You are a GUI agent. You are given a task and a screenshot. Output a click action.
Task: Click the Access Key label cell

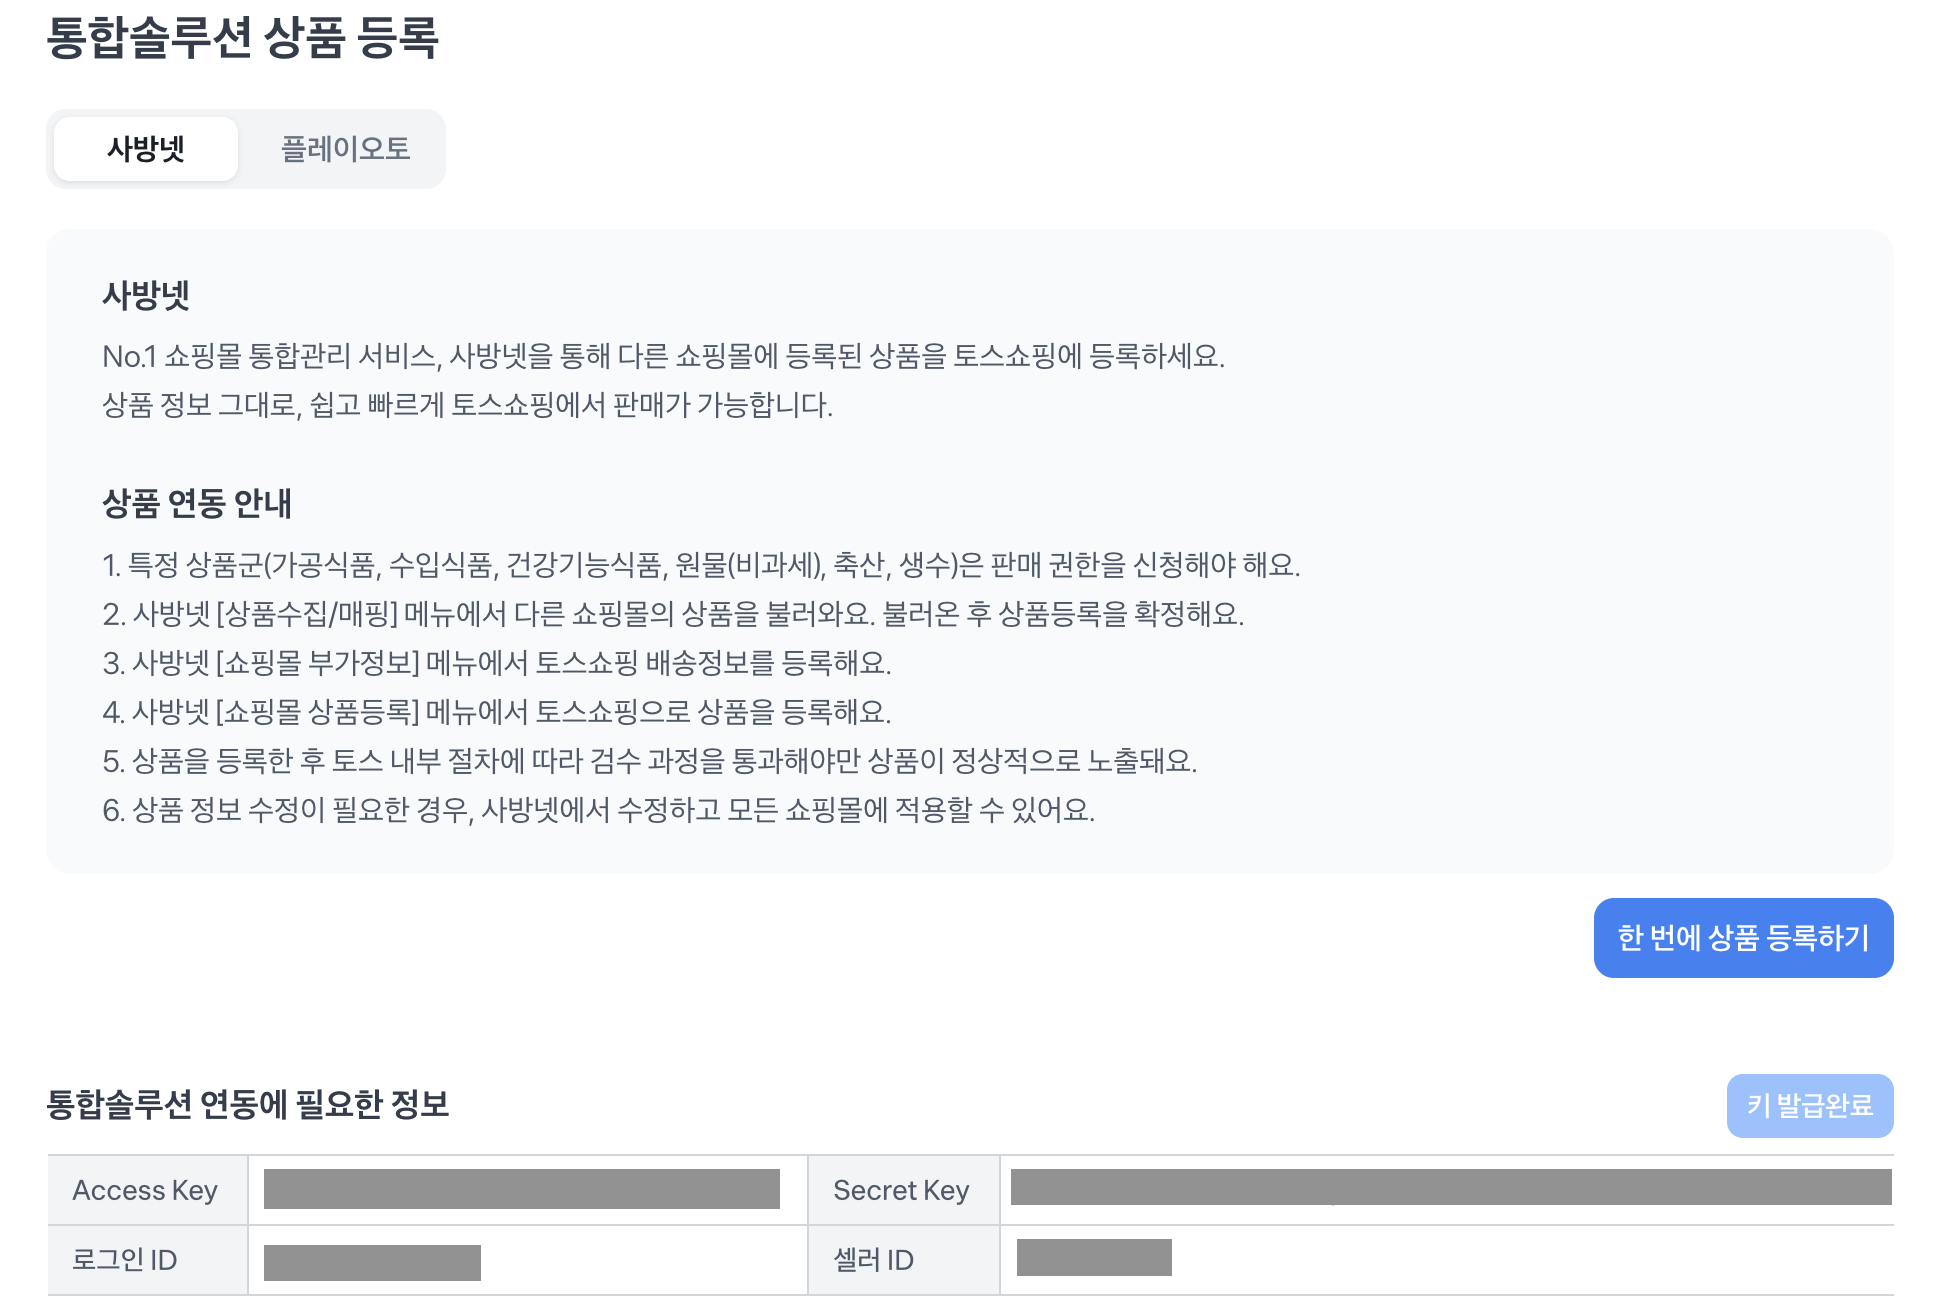pos(146,1190)
